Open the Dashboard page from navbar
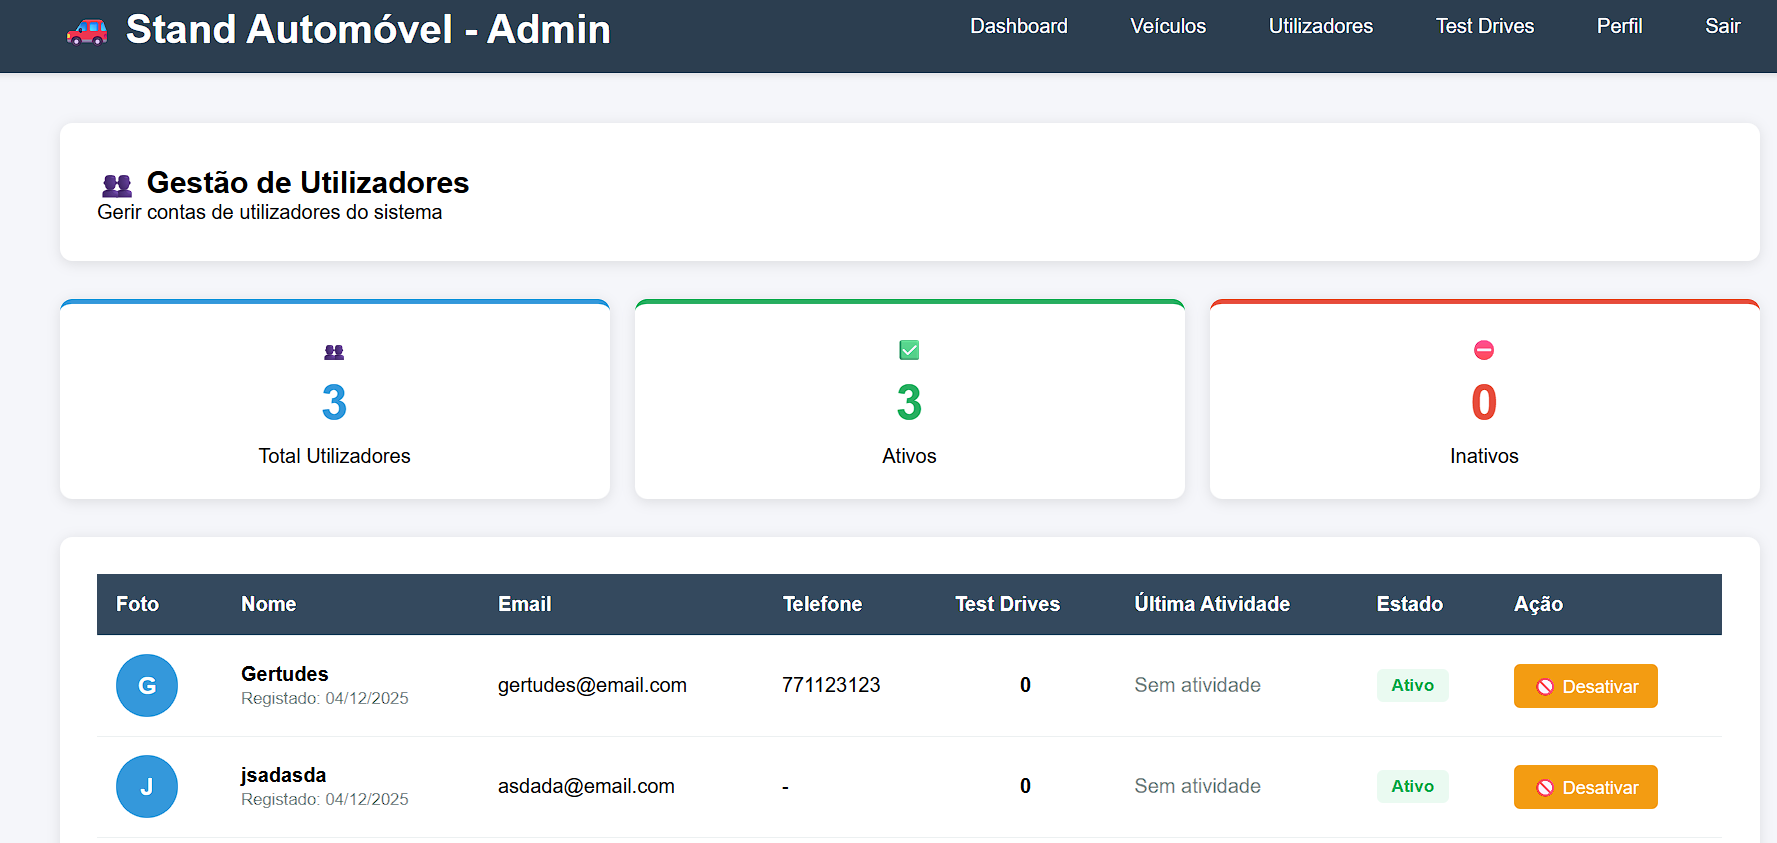The width and height of the screenshot is (1777, 843). click(1018, 27)
